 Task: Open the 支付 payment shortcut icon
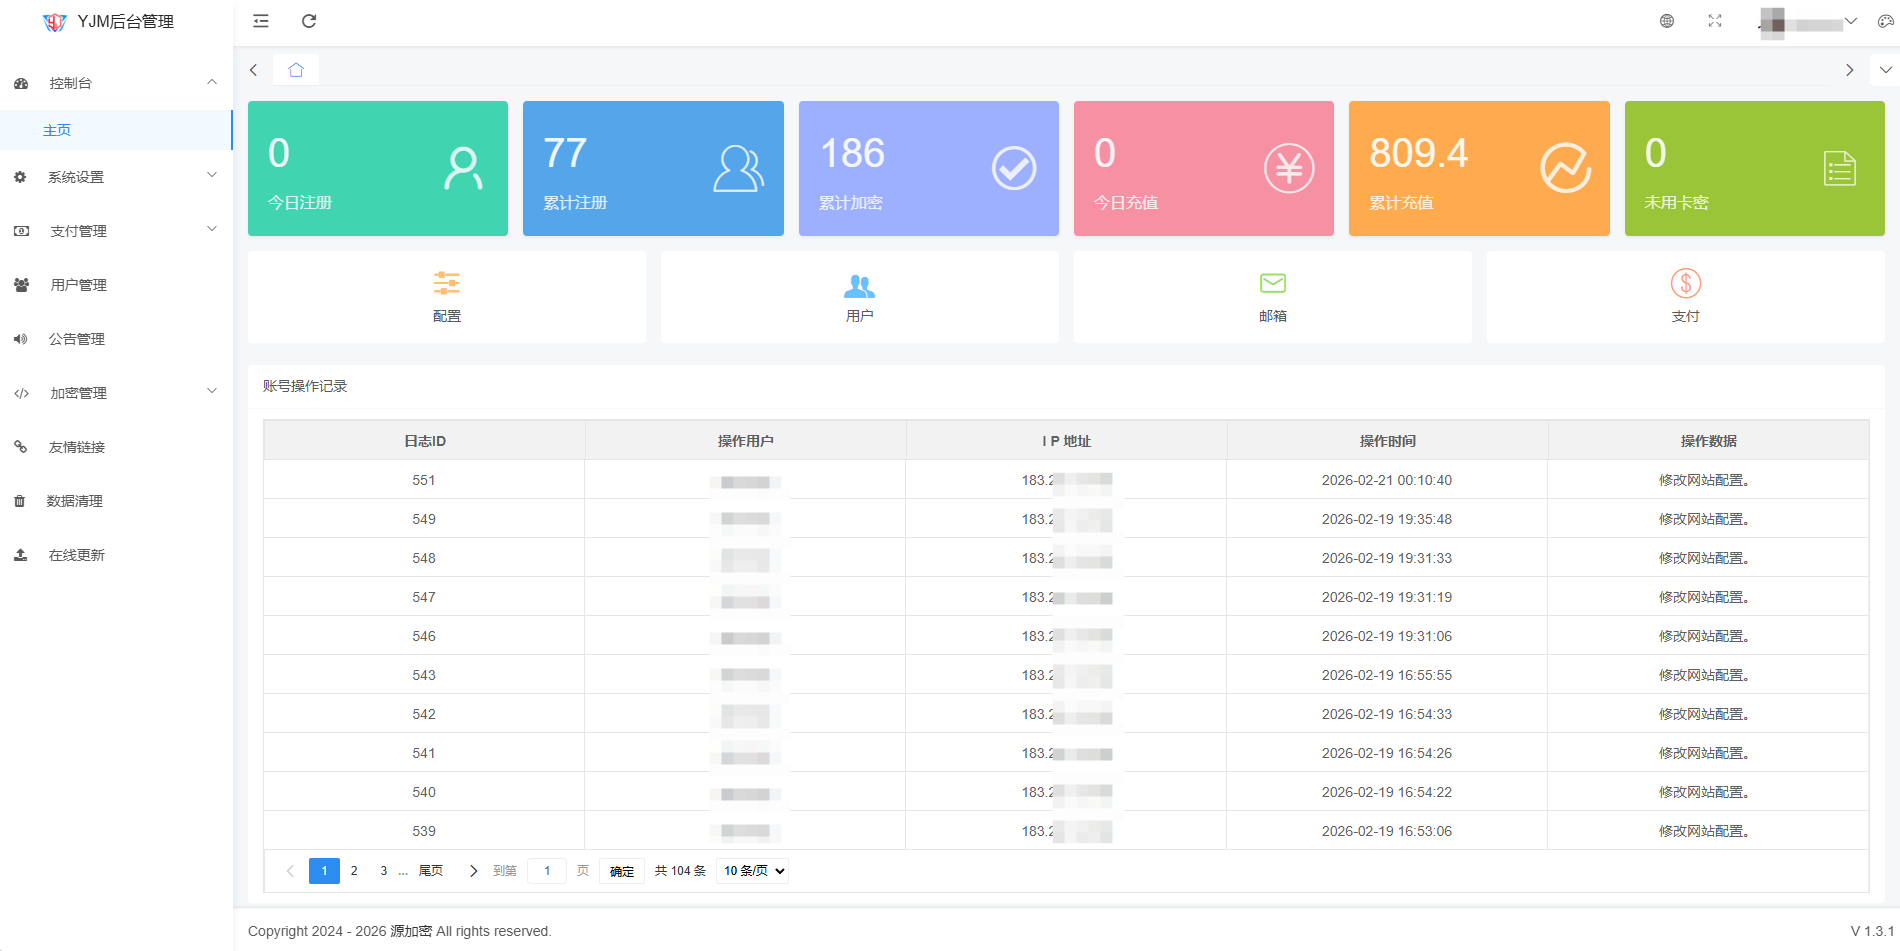coord(1685,284)
